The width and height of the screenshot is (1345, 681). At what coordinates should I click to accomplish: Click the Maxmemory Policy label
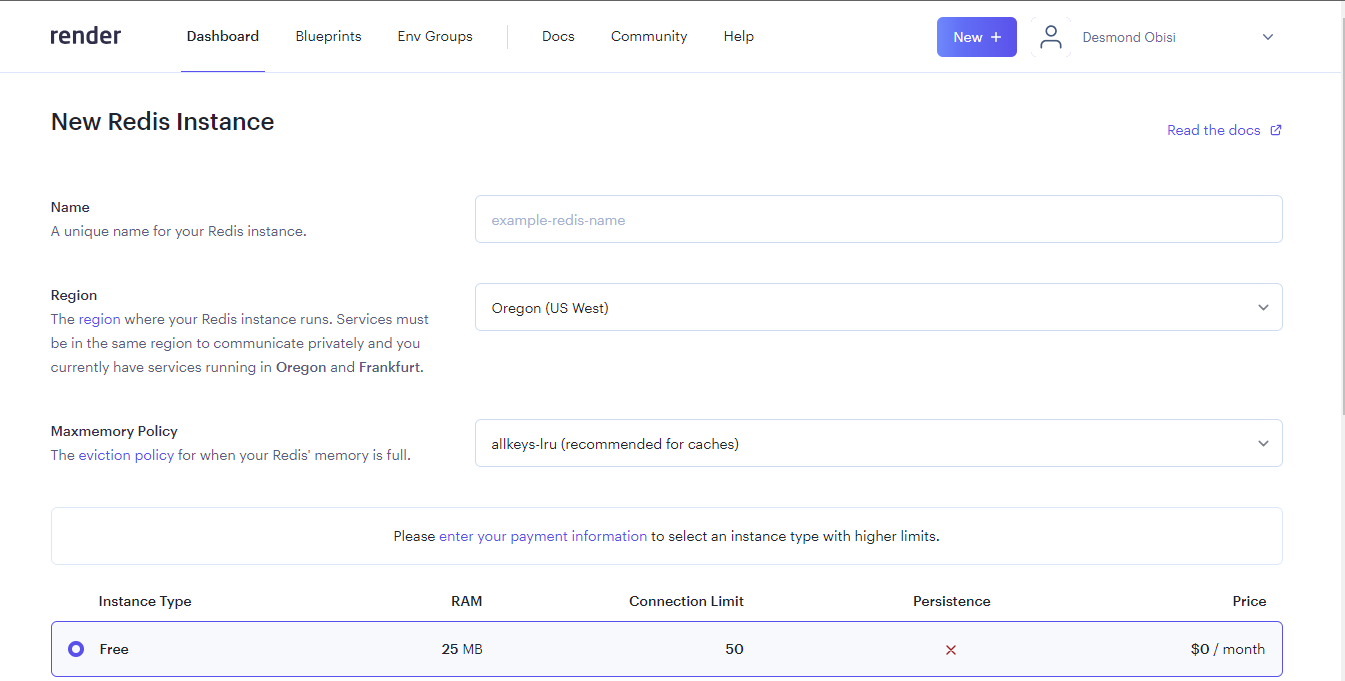114,431
